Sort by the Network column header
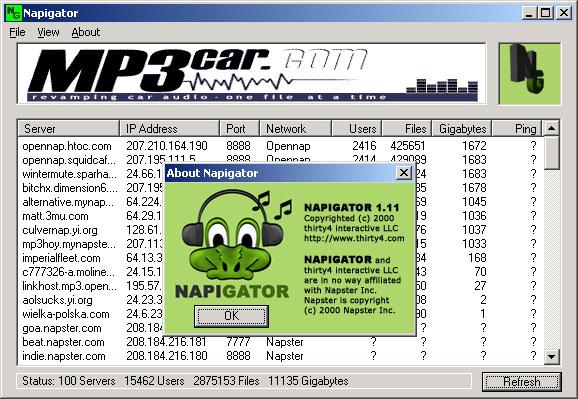The image size is (578, 399). [x=296, y=129]
